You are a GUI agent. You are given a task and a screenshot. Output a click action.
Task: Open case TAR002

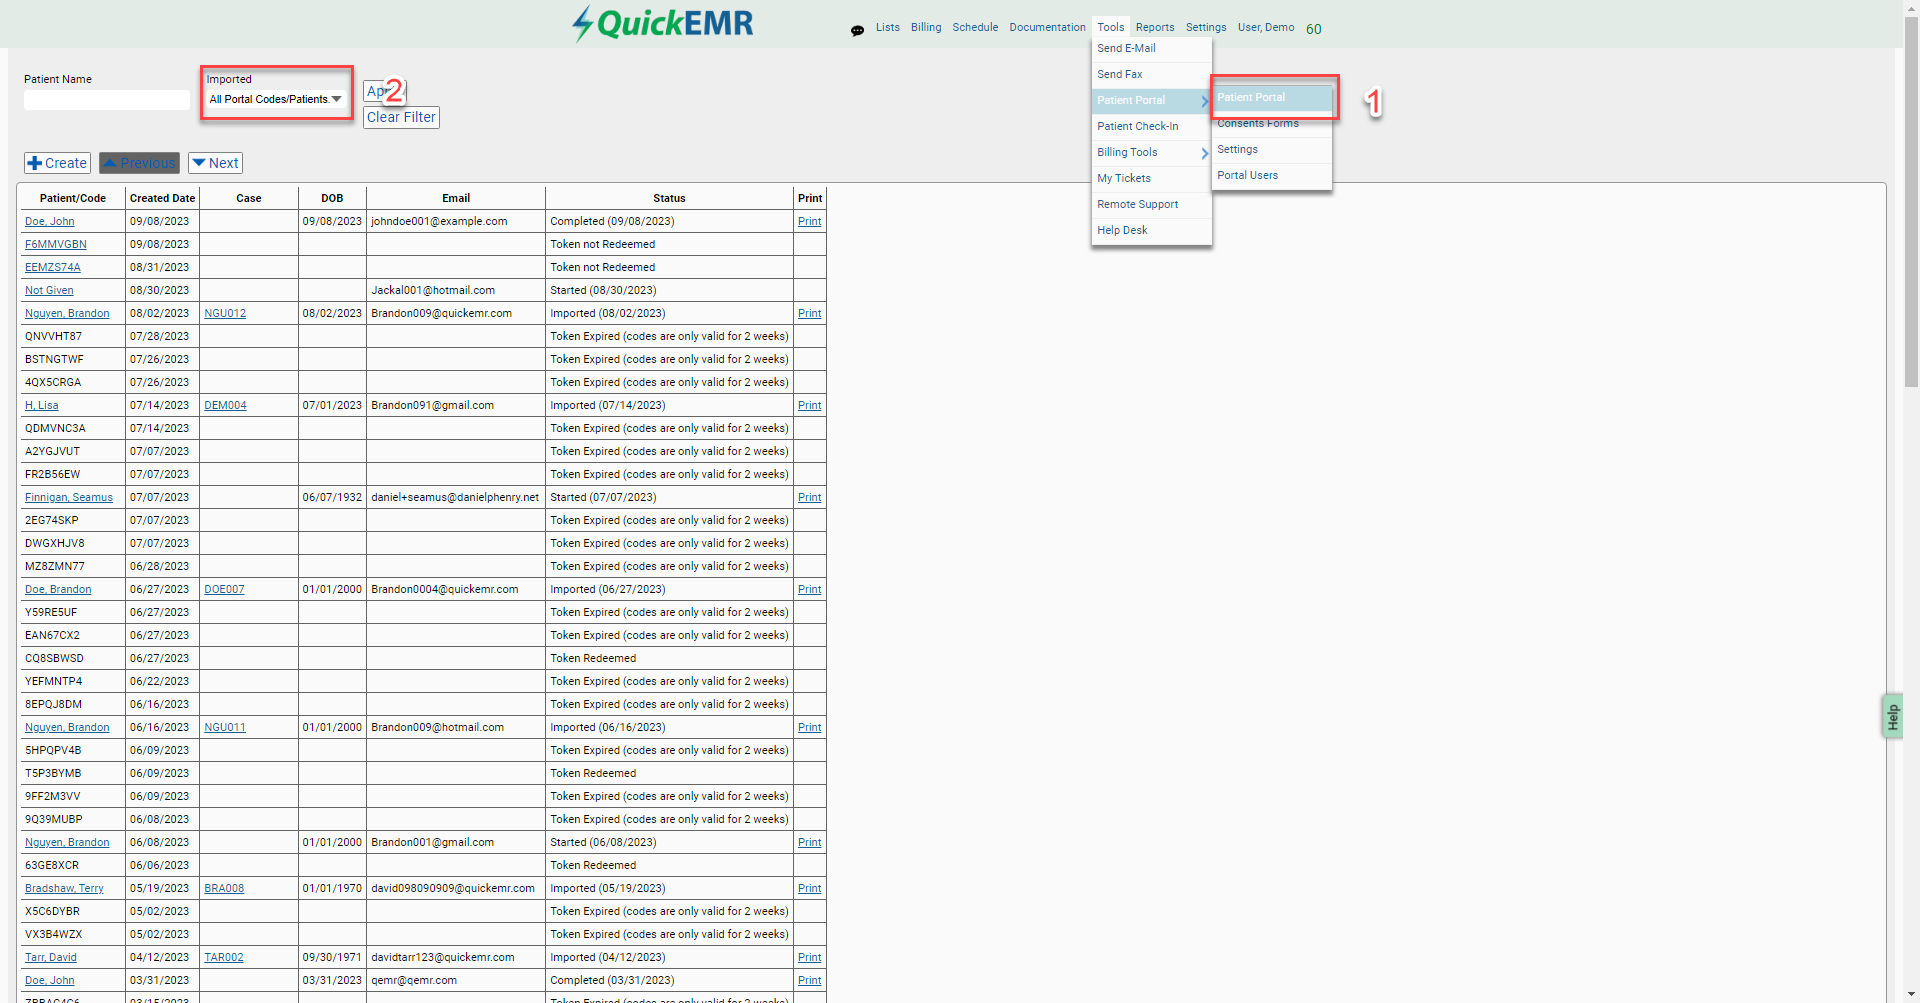(x=224, y=957)
